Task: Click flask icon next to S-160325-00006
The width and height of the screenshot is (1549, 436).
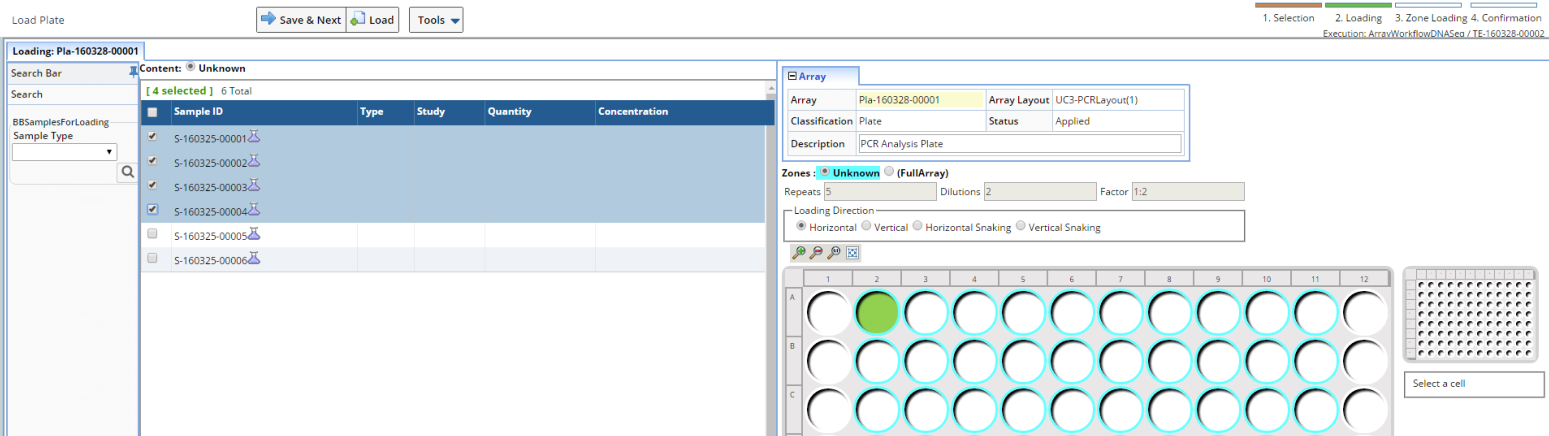Action: click(x=254, y=258)
